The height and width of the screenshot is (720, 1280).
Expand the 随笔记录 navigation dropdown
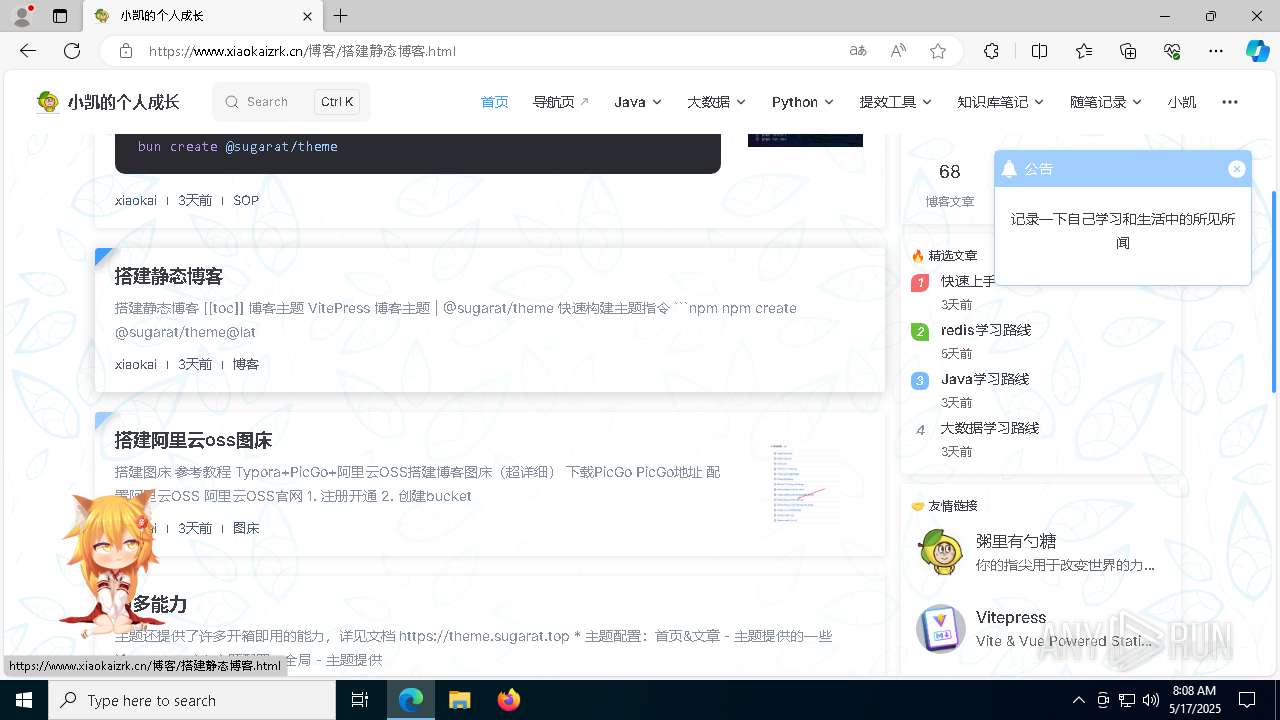[1106, 102]
